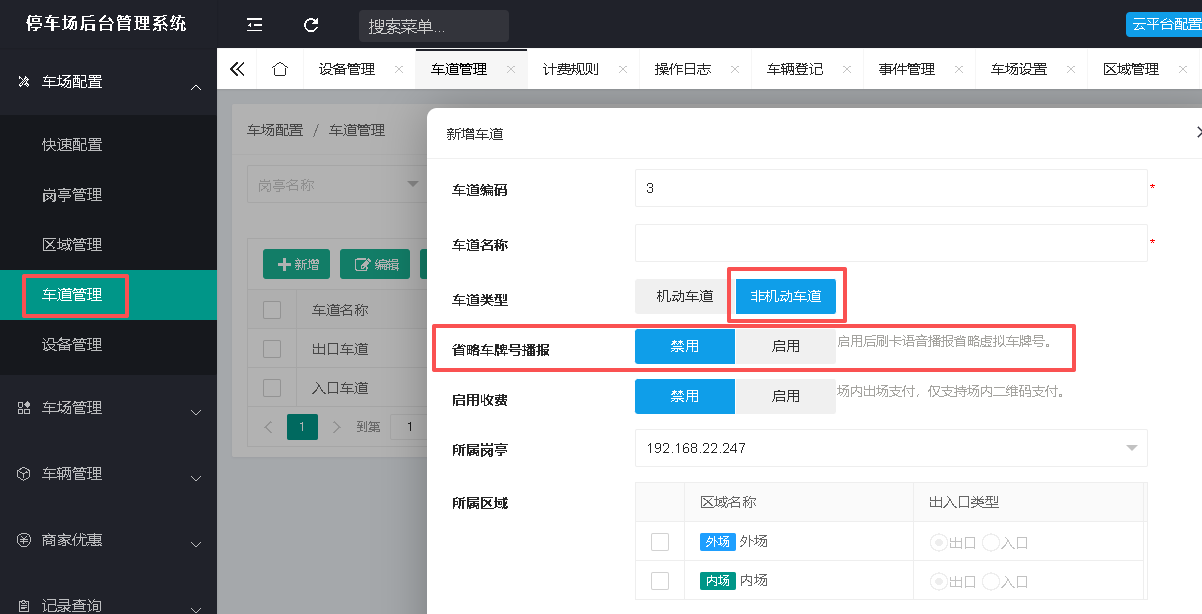Click the 车场配置 sidebar tools icon
The width and height of the screenshot is (1202, 614).
[x=24, y=82]
